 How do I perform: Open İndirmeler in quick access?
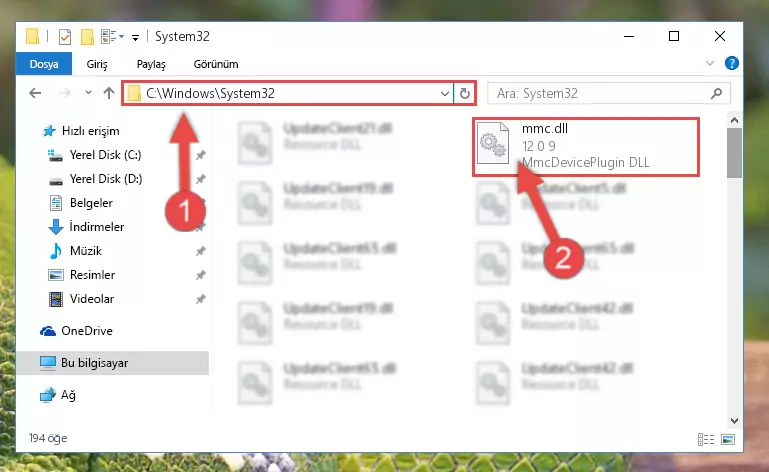click(x=97, y=227)
